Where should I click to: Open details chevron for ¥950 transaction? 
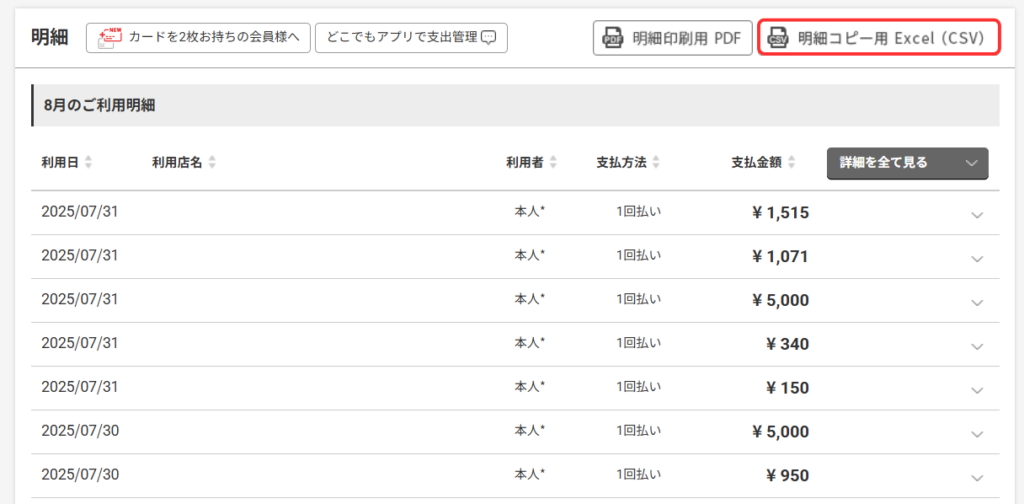click(x=977, y=477)
